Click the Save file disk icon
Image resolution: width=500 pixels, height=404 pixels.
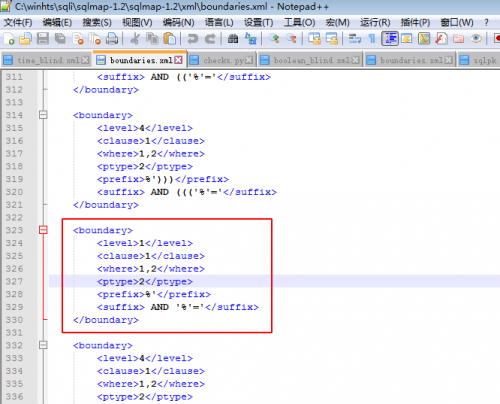(43, 39)
